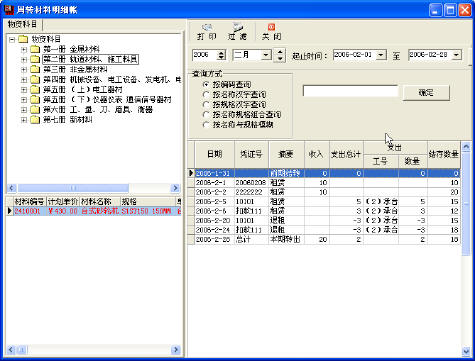This screenshot has width=475, height=361.
Task: Select the 按编码查询 radio button
Action: coord(206,84)
